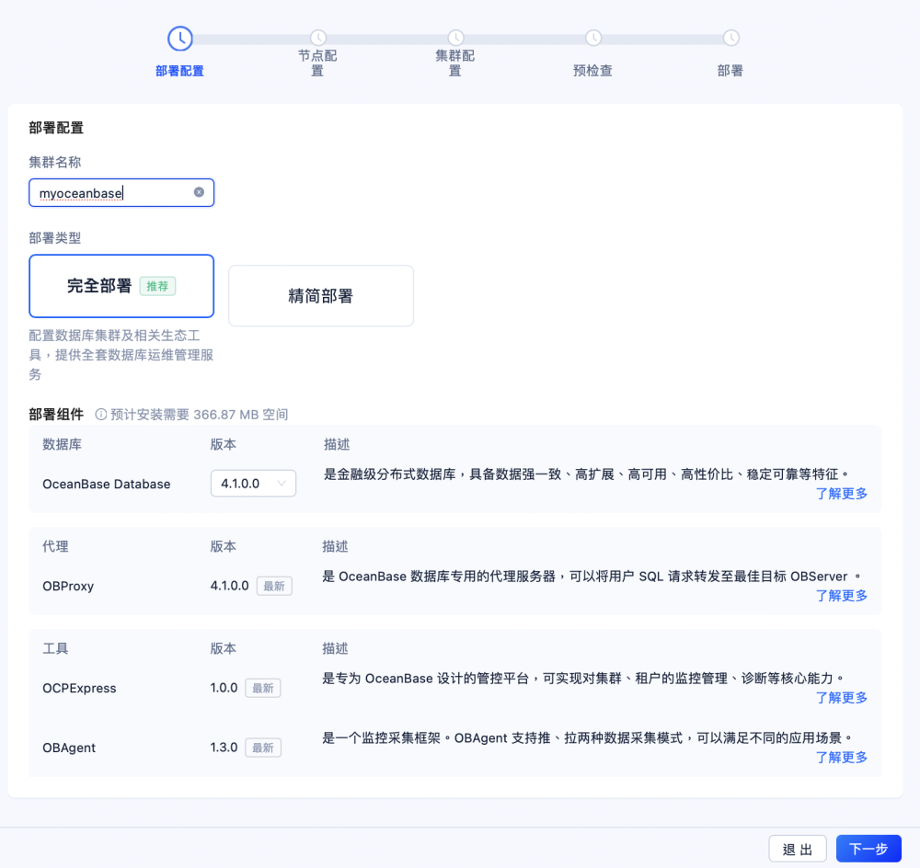Open 了解更多 for OCPExpress
Viewport: 920px width, 868px height.
(841, 697)
